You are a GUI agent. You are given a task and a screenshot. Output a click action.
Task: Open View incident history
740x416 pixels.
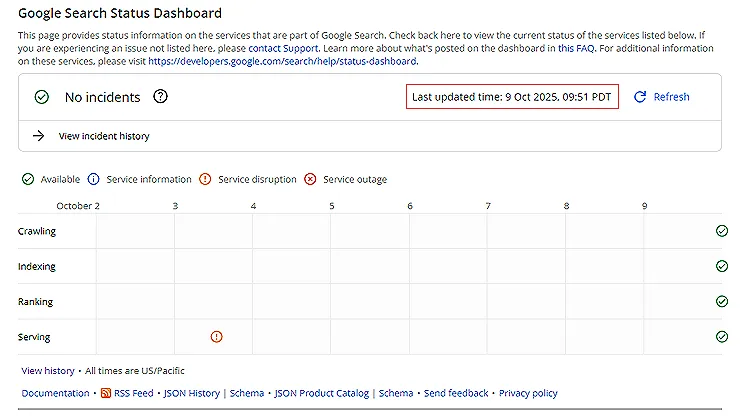click(104, 136)
